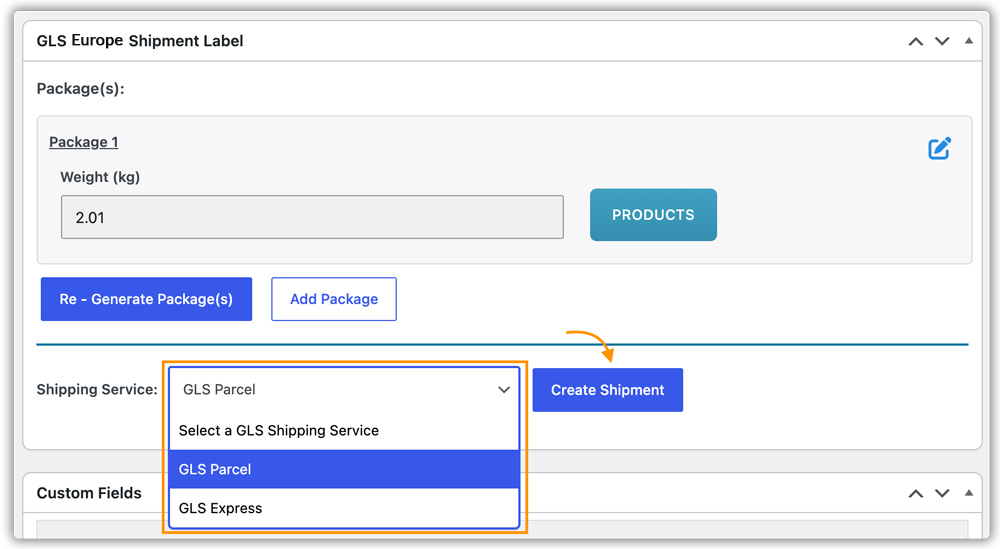Click Re - Generate Package(s) button
Image resolution: width=1000 pixels, height=549 pixels.
(x=146, y=299)
